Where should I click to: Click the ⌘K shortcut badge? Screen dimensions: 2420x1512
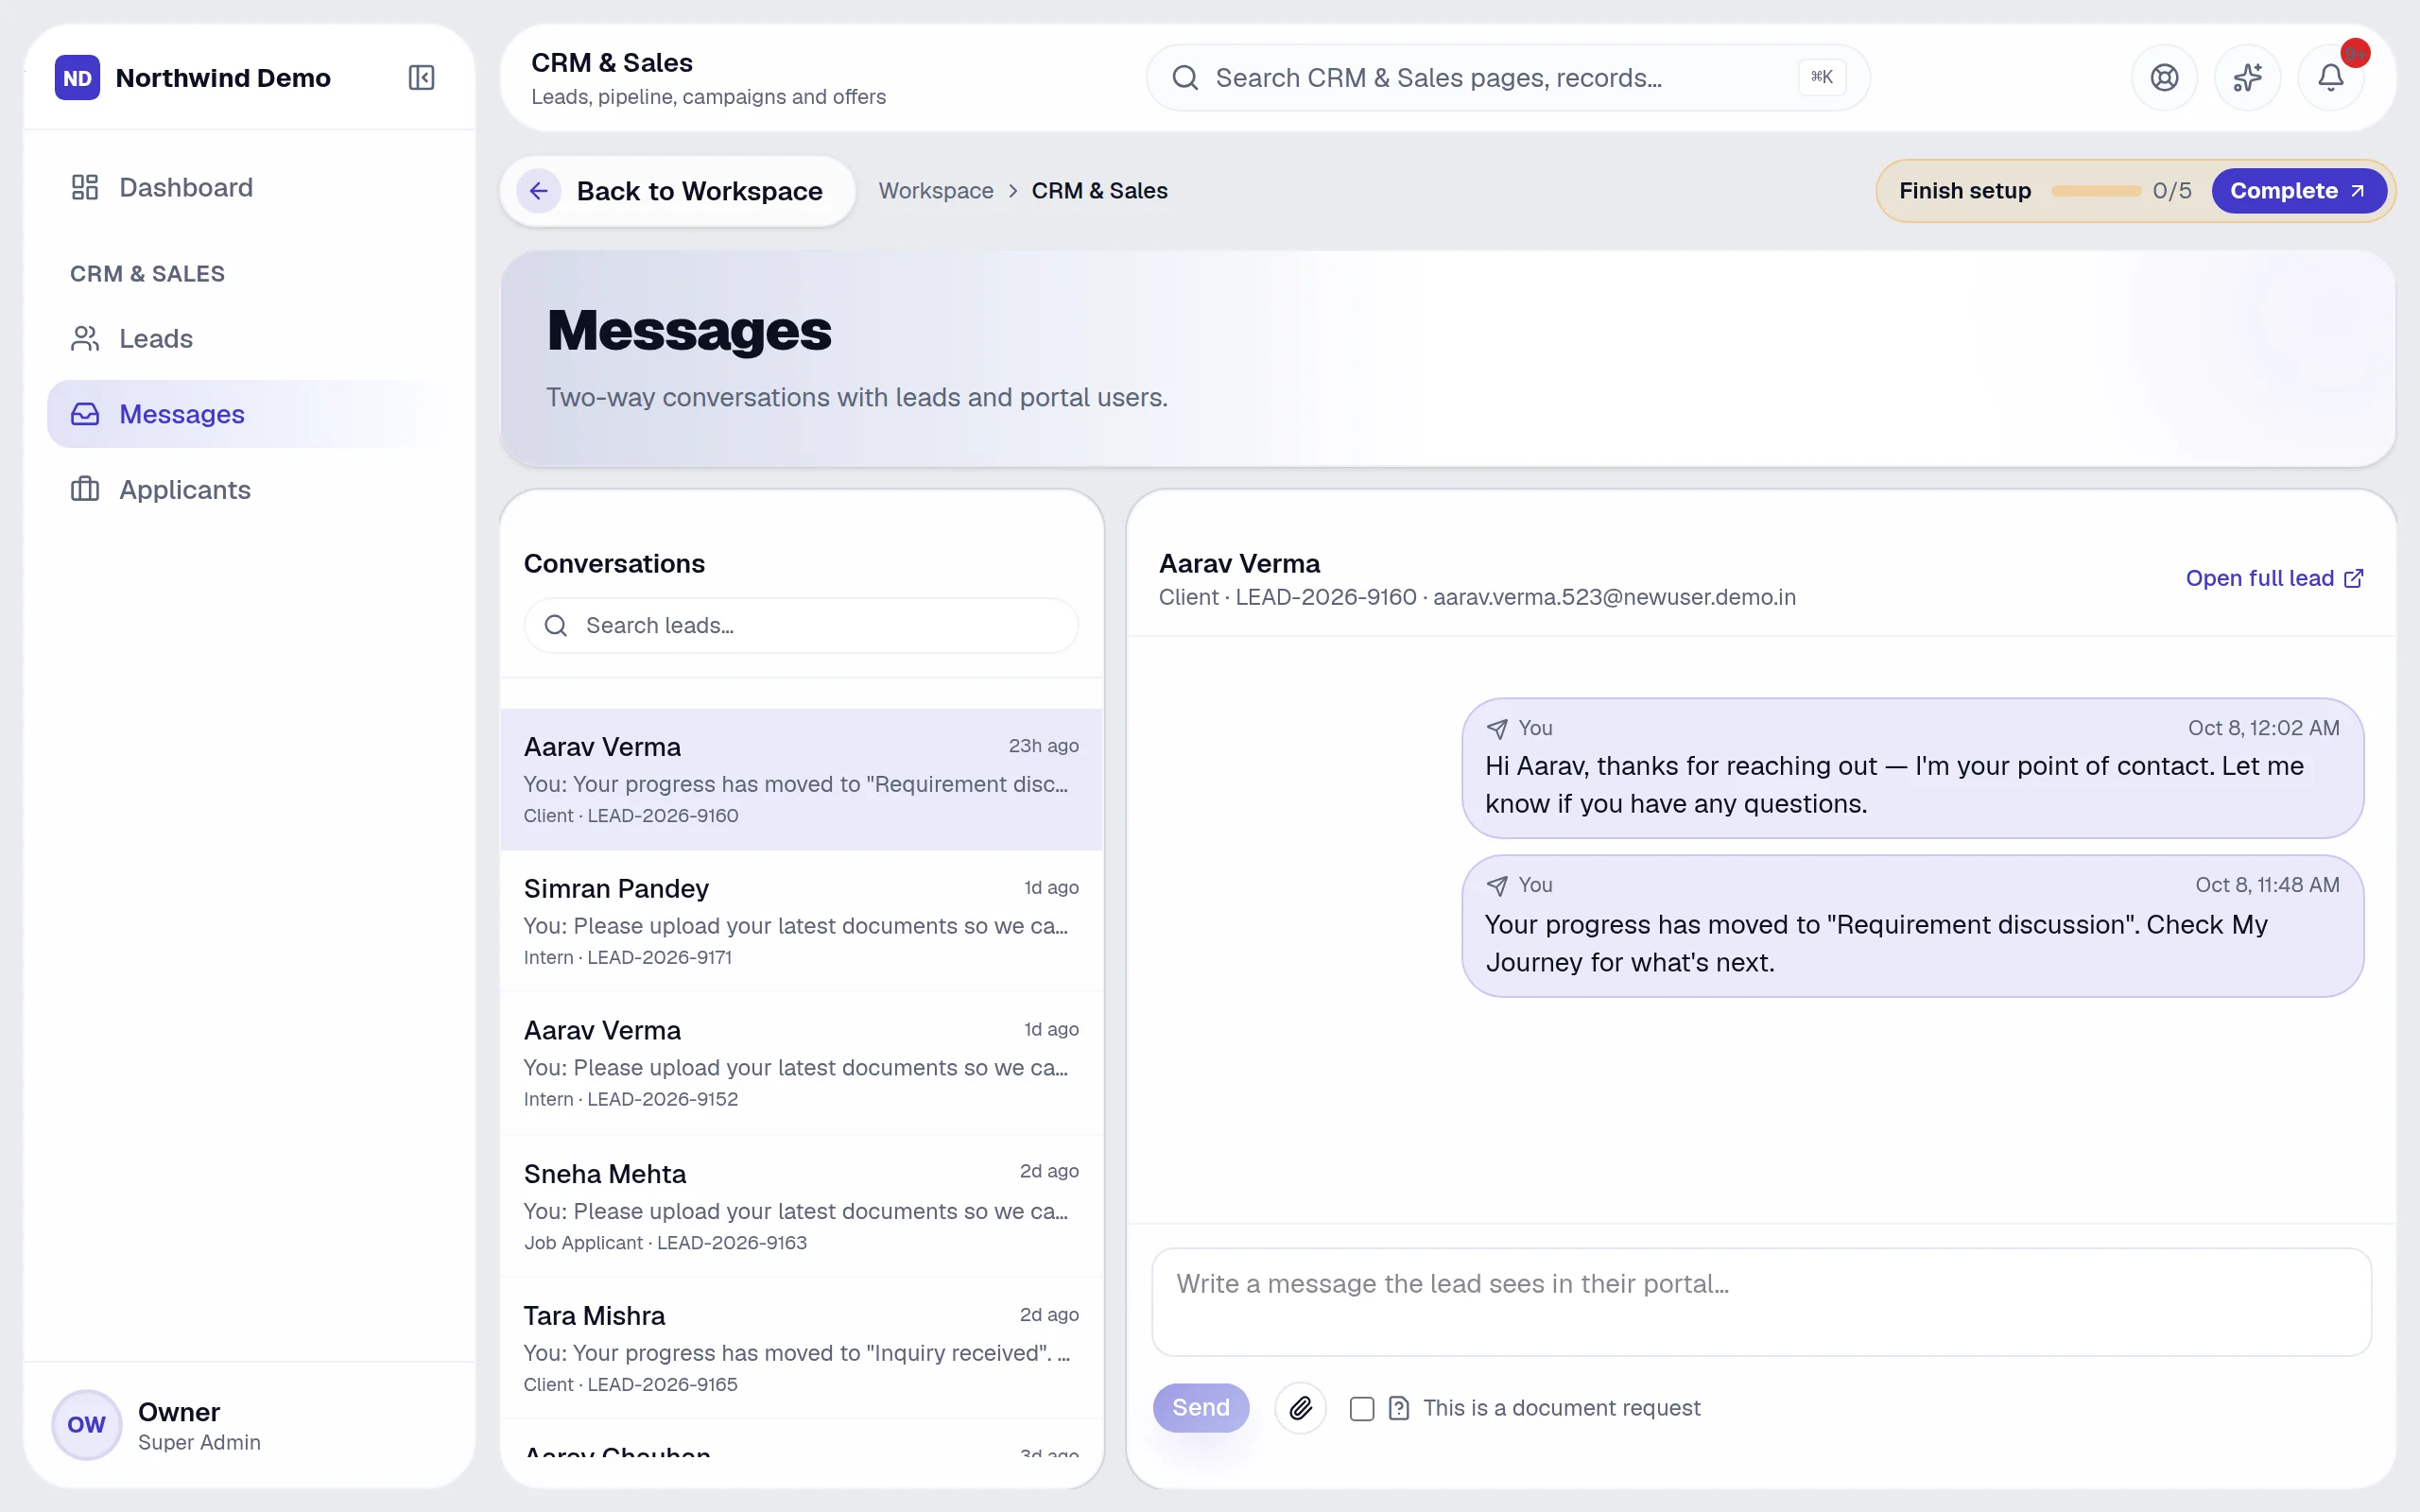(x=1822, y=77)
